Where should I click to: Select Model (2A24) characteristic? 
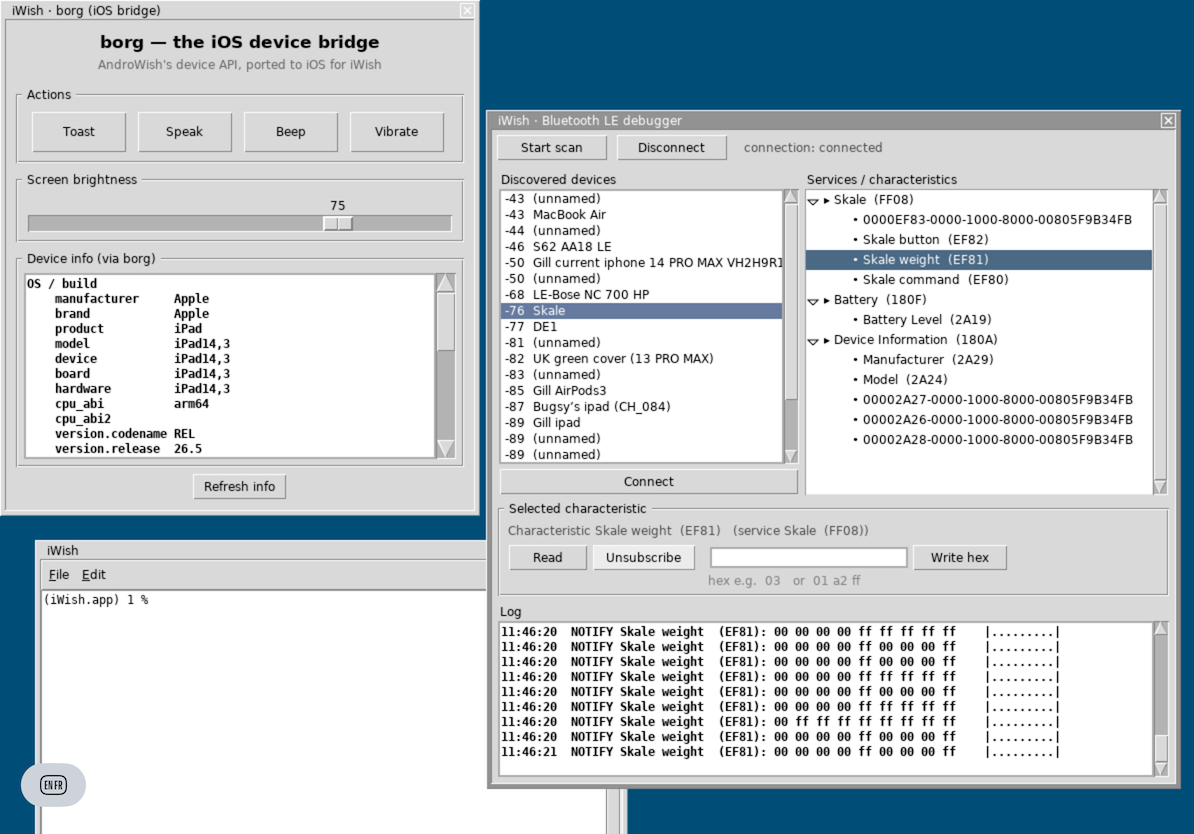[979, 379]
